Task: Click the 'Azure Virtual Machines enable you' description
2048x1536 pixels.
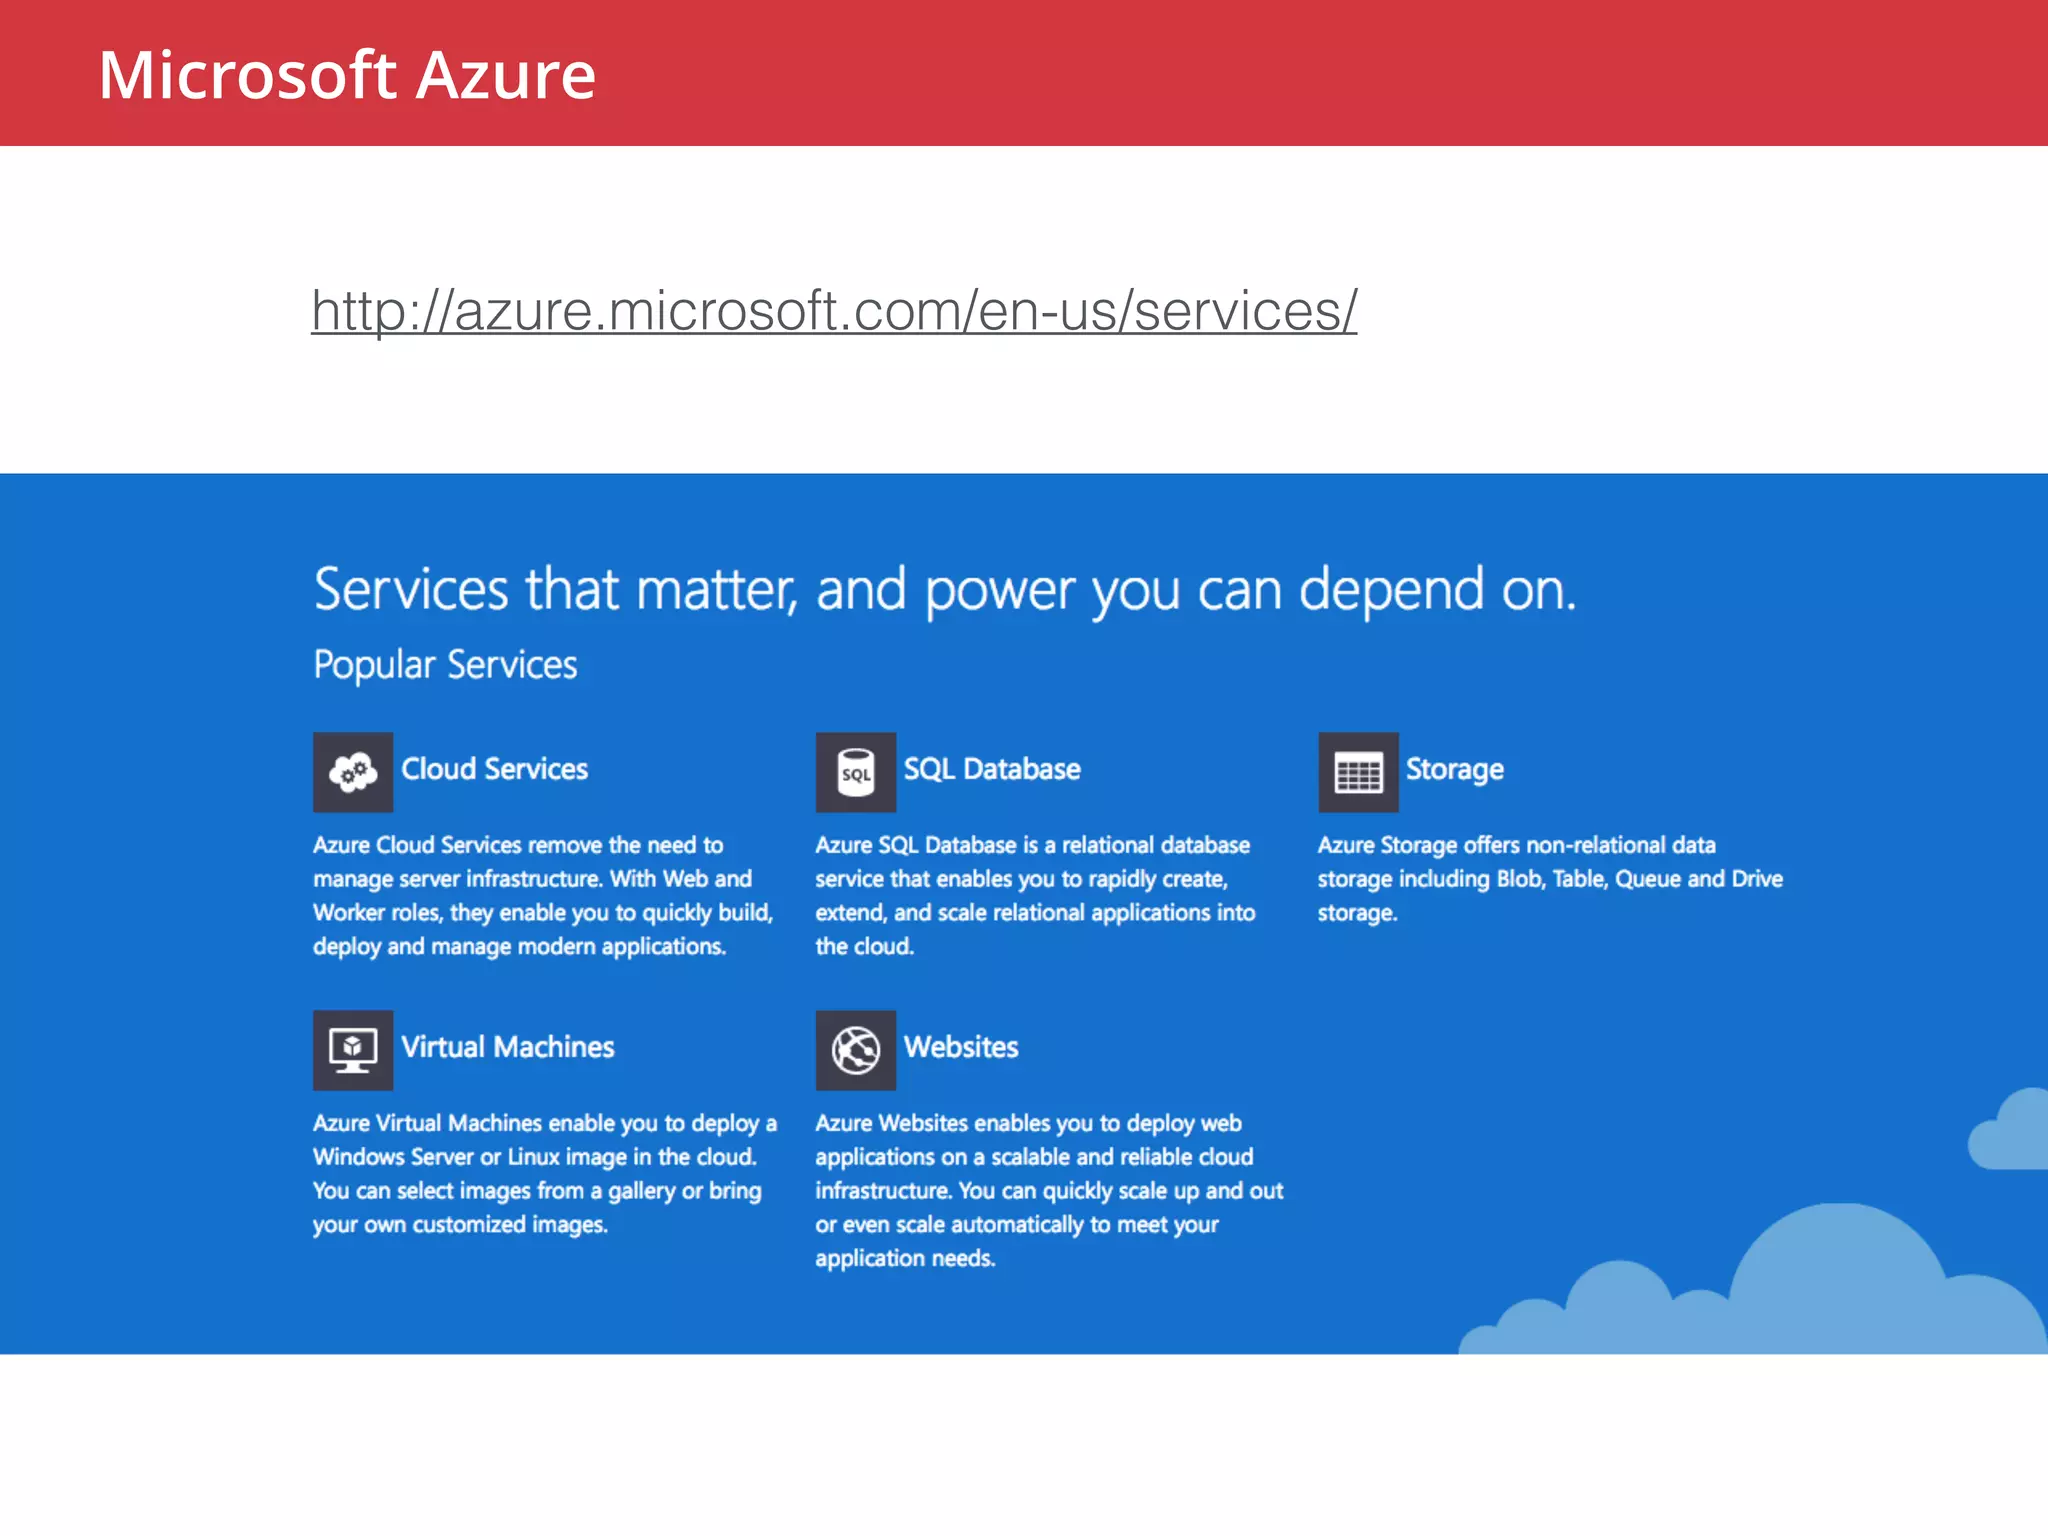Action: (x=545, y=1174)
